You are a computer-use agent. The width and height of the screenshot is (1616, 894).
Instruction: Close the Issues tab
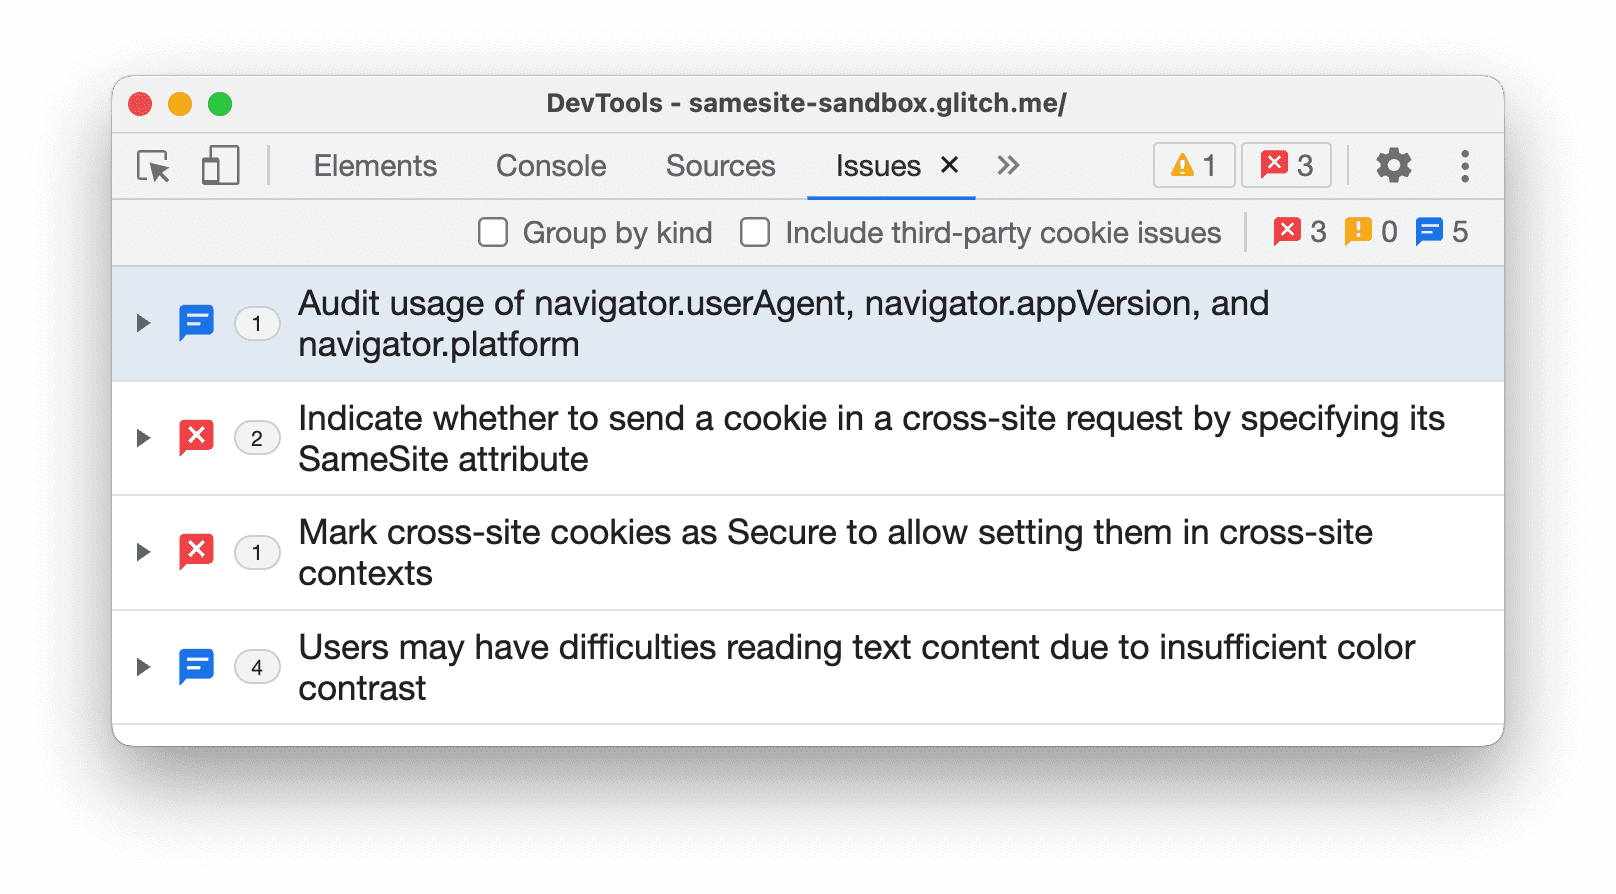pyautogui.click(x=948, y=165)
